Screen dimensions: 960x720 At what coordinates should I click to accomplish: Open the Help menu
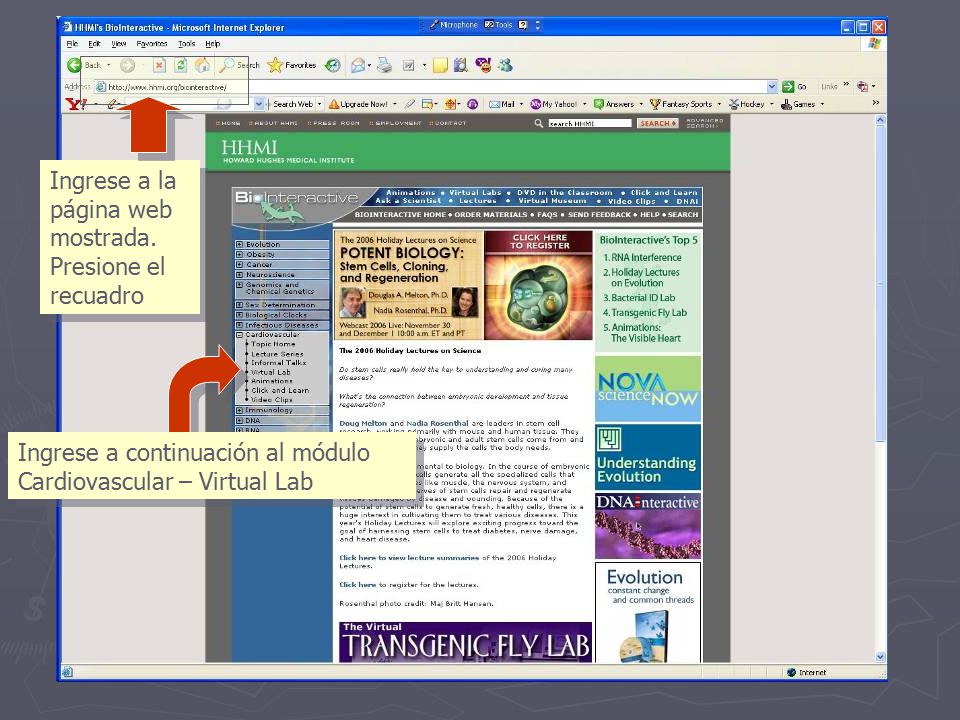tap(212, 44)
